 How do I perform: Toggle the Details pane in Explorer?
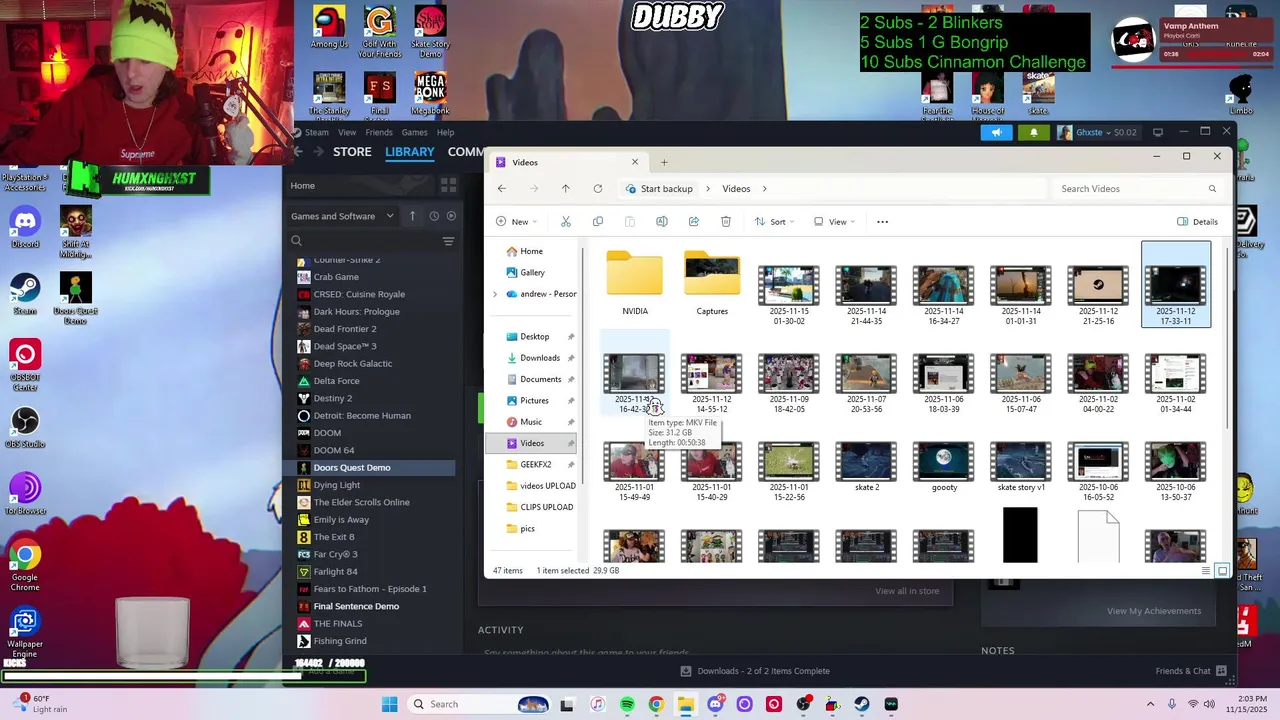click(x=1197, y=222)
